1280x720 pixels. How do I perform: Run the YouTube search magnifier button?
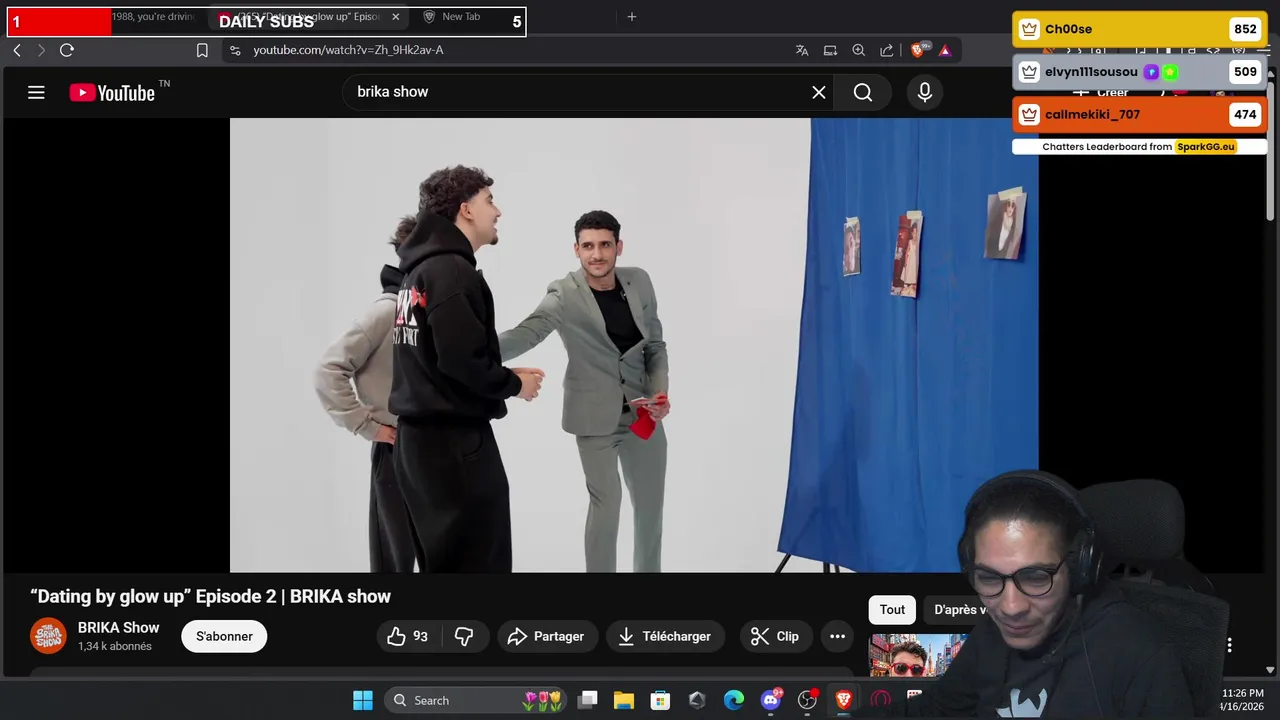pyautogui.click(x=863, y=92)
